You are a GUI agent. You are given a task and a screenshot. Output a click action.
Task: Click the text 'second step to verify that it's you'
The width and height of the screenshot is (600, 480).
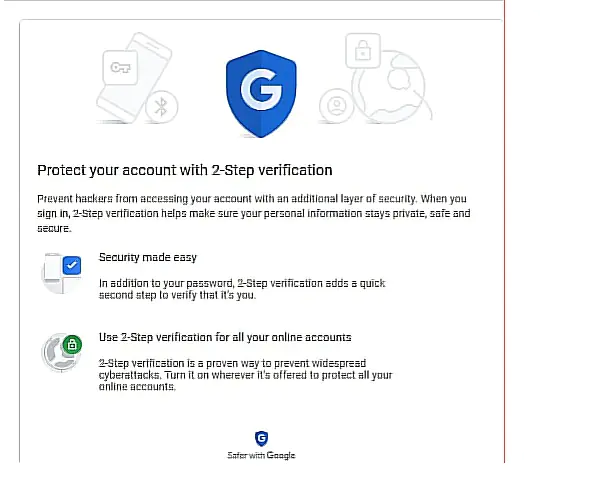[176, 296]
